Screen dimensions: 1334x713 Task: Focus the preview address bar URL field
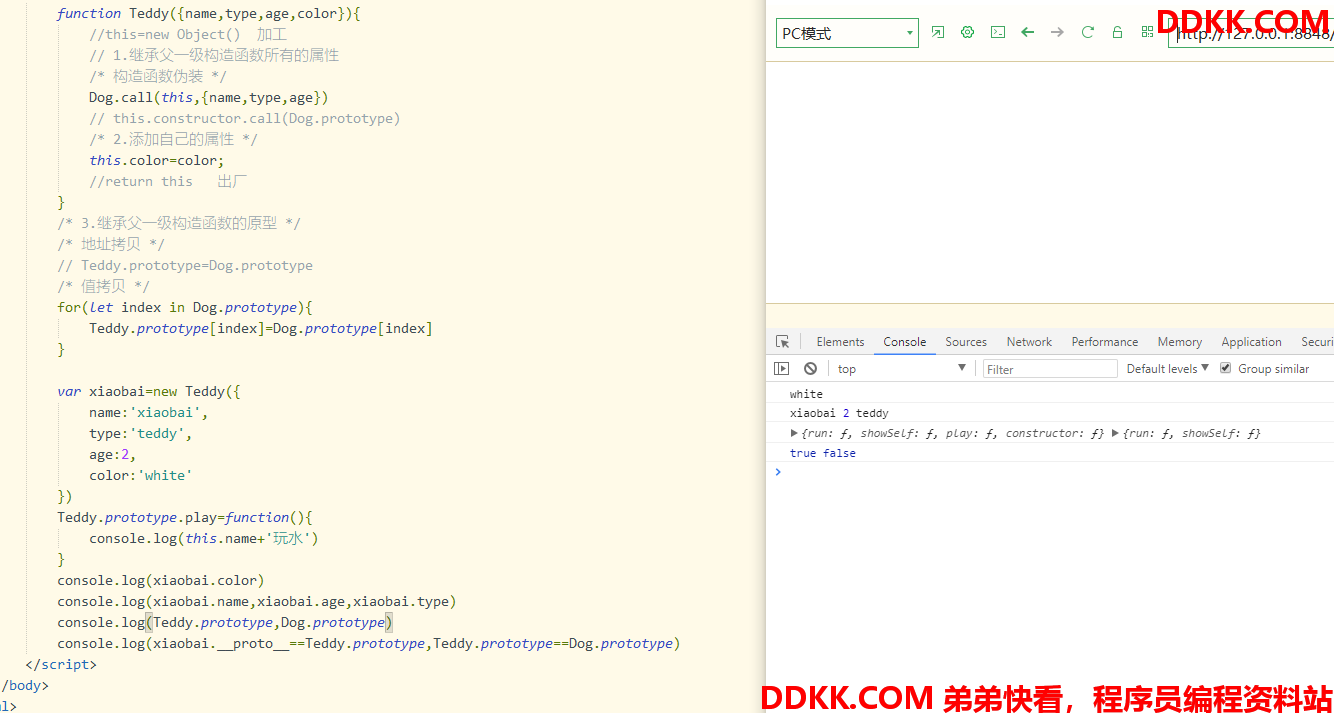(1251, 33)
